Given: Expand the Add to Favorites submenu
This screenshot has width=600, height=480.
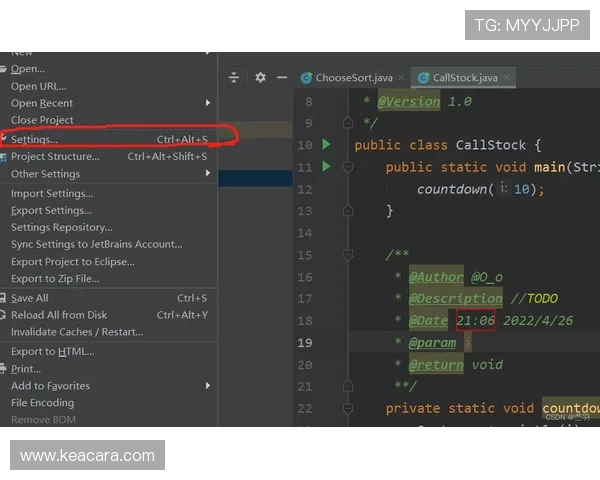Looking at the screenshot, I should click(x=208, y=386).
